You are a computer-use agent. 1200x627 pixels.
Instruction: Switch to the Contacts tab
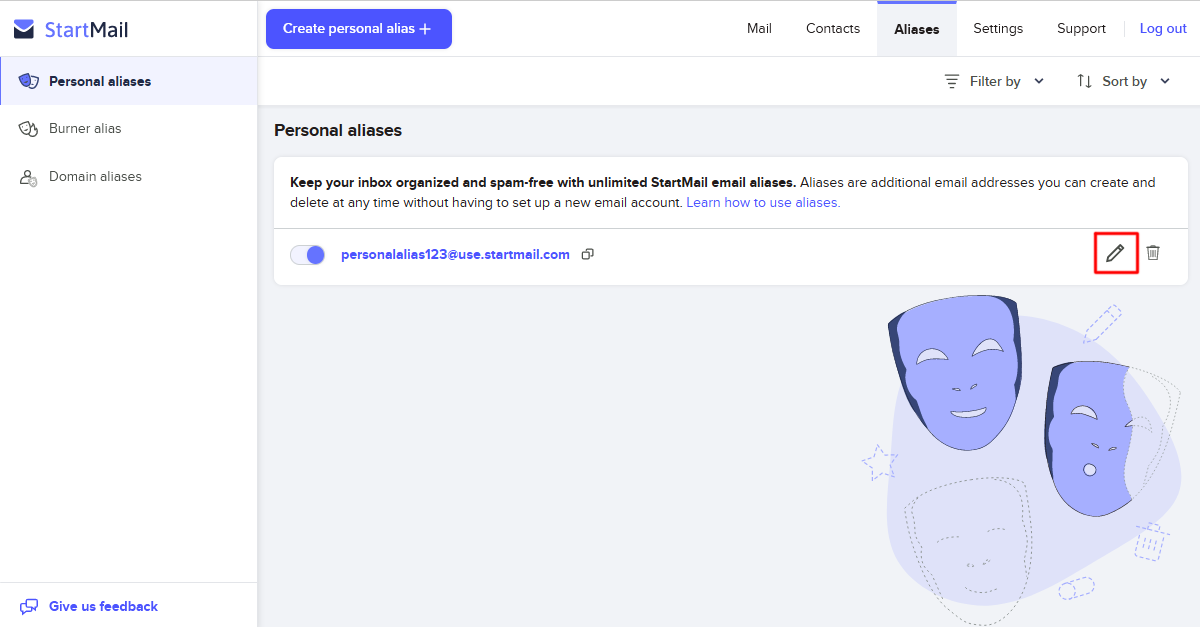(x=833, y=28)
